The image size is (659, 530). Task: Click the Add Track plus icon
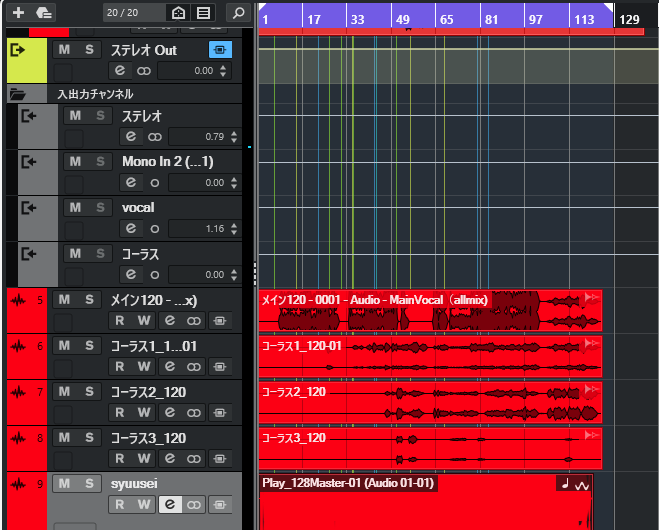click(x=18, y=13)
